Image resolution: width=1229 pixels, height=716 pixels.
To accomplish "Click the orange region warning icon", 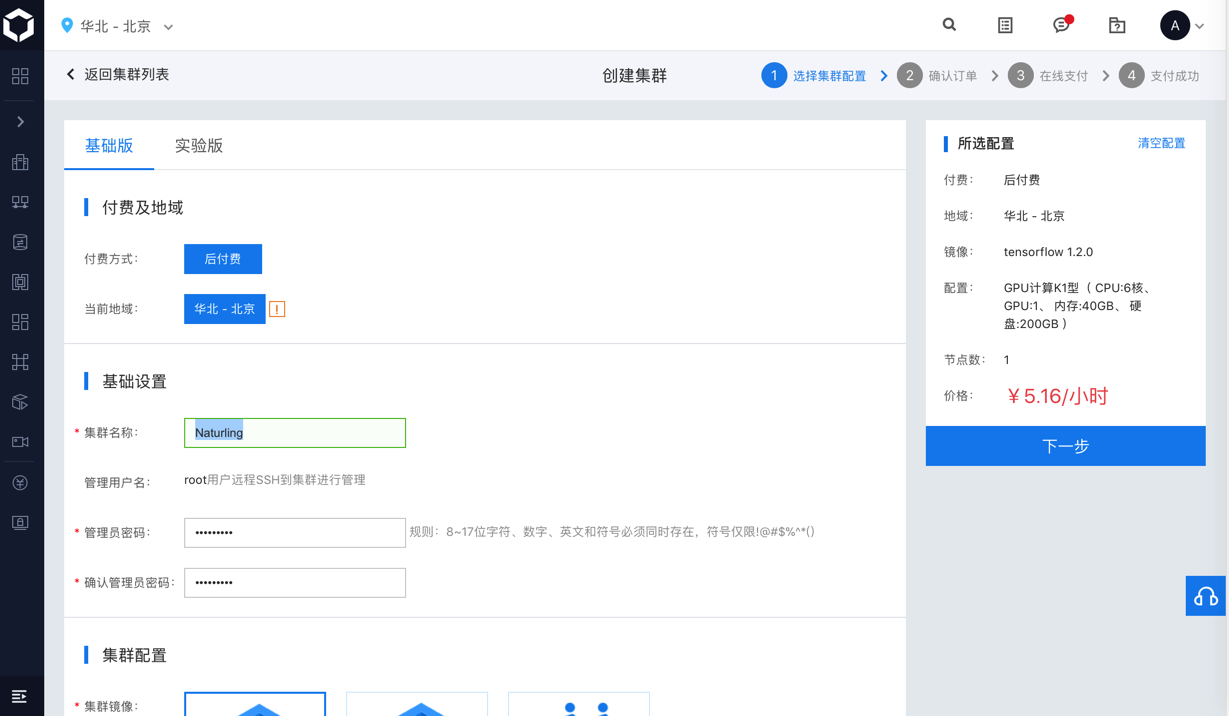I will [x=277, y=309].
